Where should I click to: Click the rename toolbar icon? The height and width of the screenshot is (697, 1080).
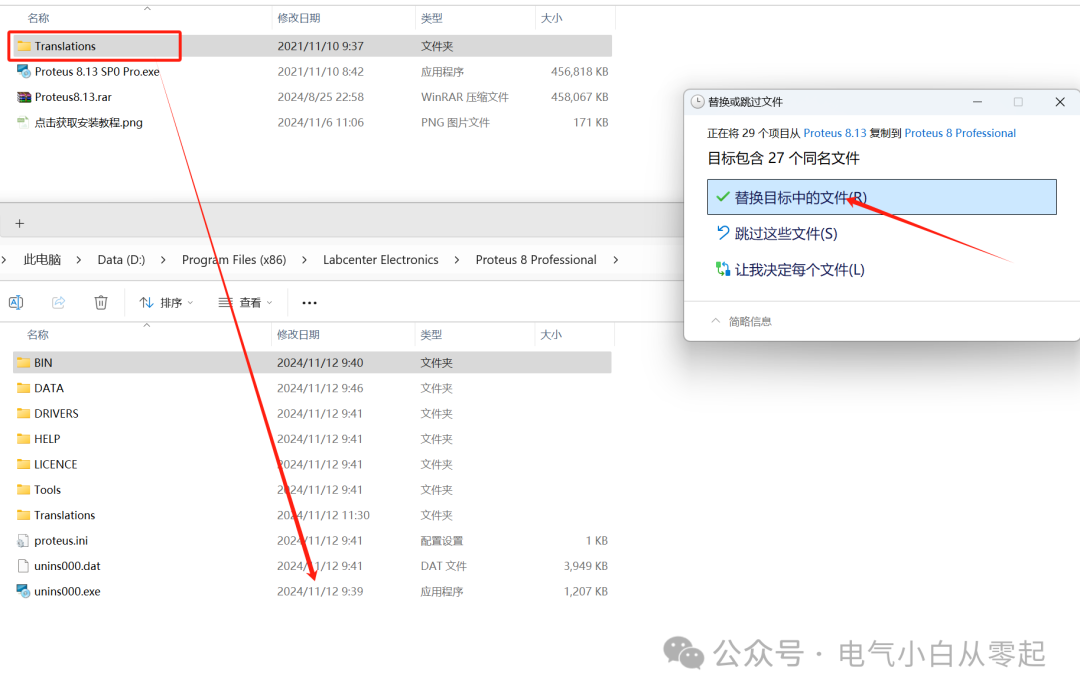point(16,302)
